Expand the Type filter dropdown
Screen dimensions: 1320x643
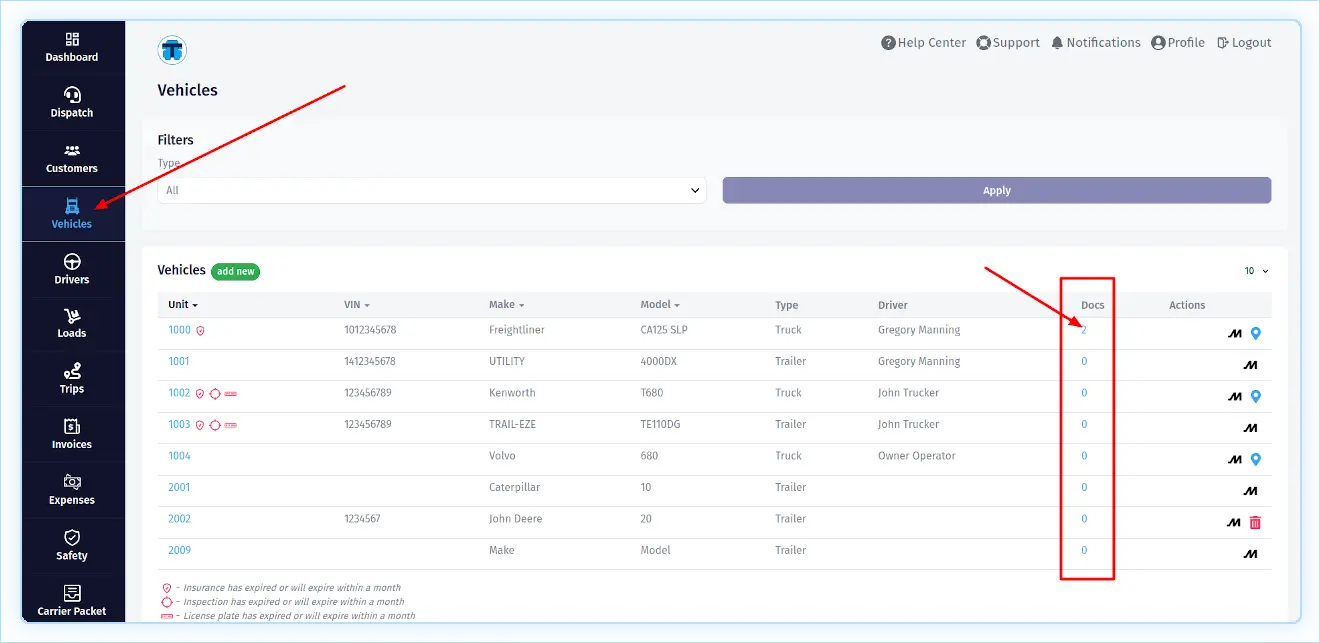tap(431, 190)
